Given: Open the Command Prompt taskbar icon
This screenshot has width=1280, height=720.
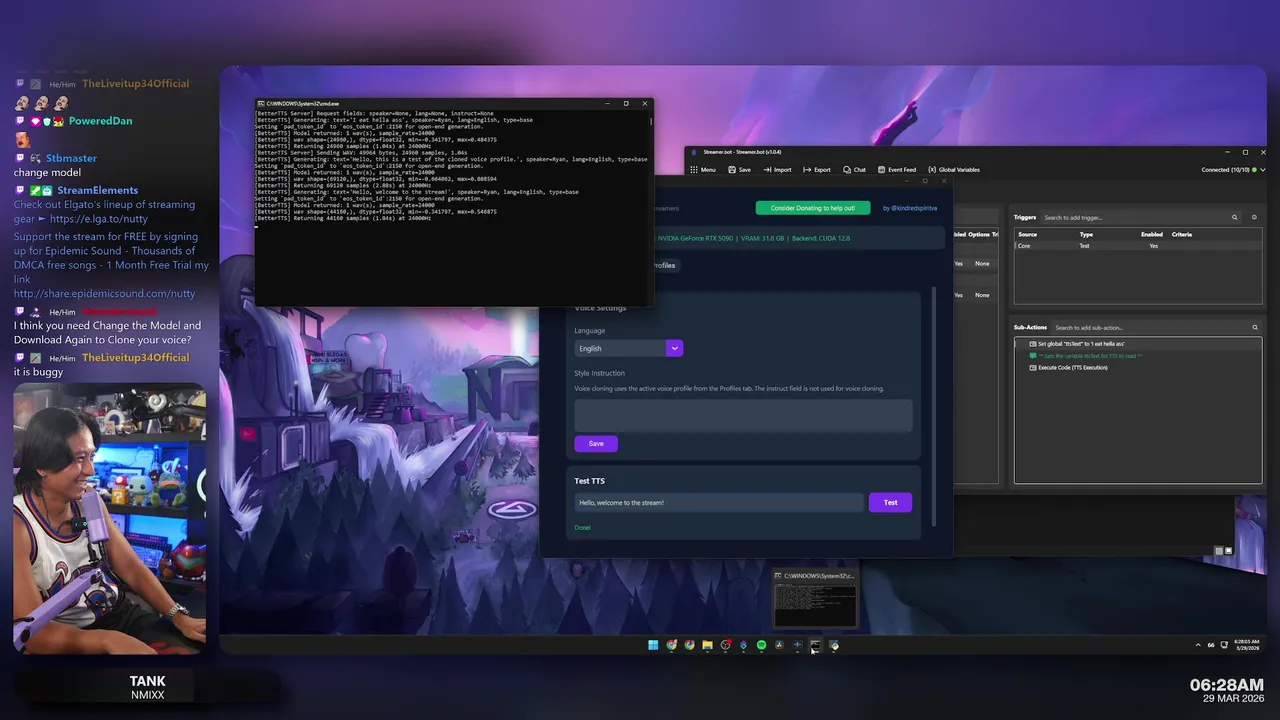Looking at the screenshot, I should (x=815, y=645).
